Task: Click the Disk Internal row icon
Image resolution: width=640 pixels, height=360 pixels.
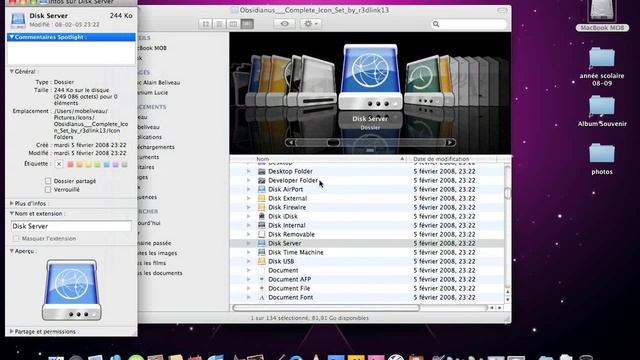Action: point(262,225)
